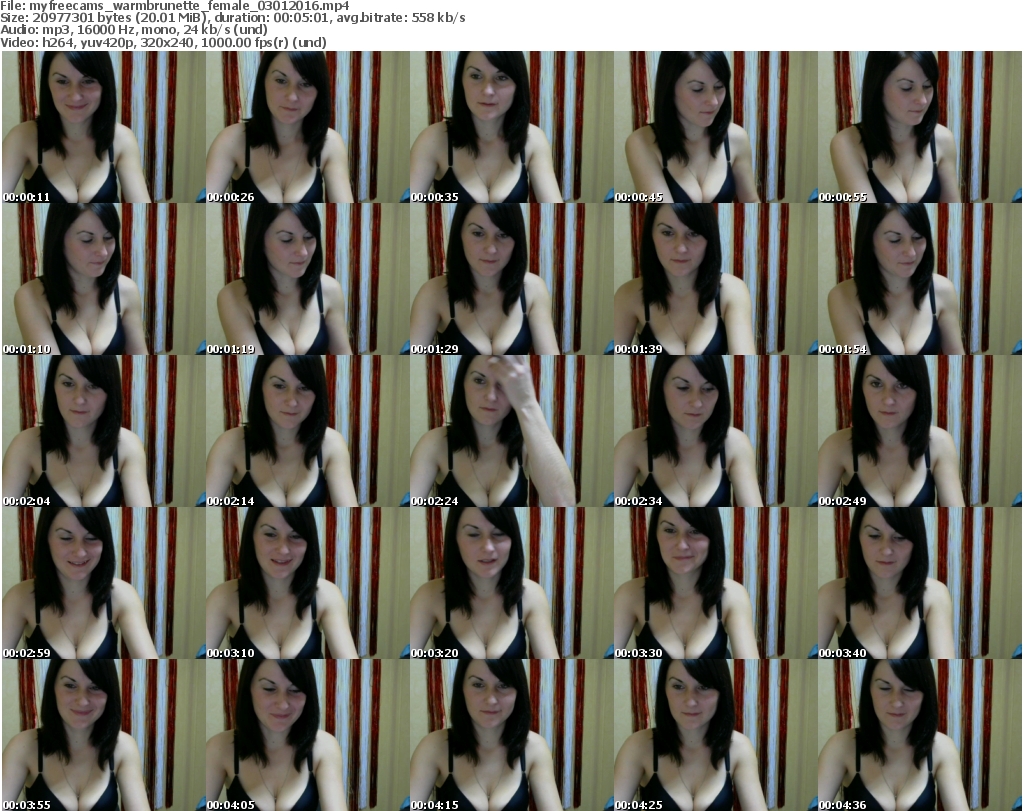The height and width of the screenshot is (811, 1024).
Task: Select the thumbnail stamped 00:00:45
Action: 716,127
